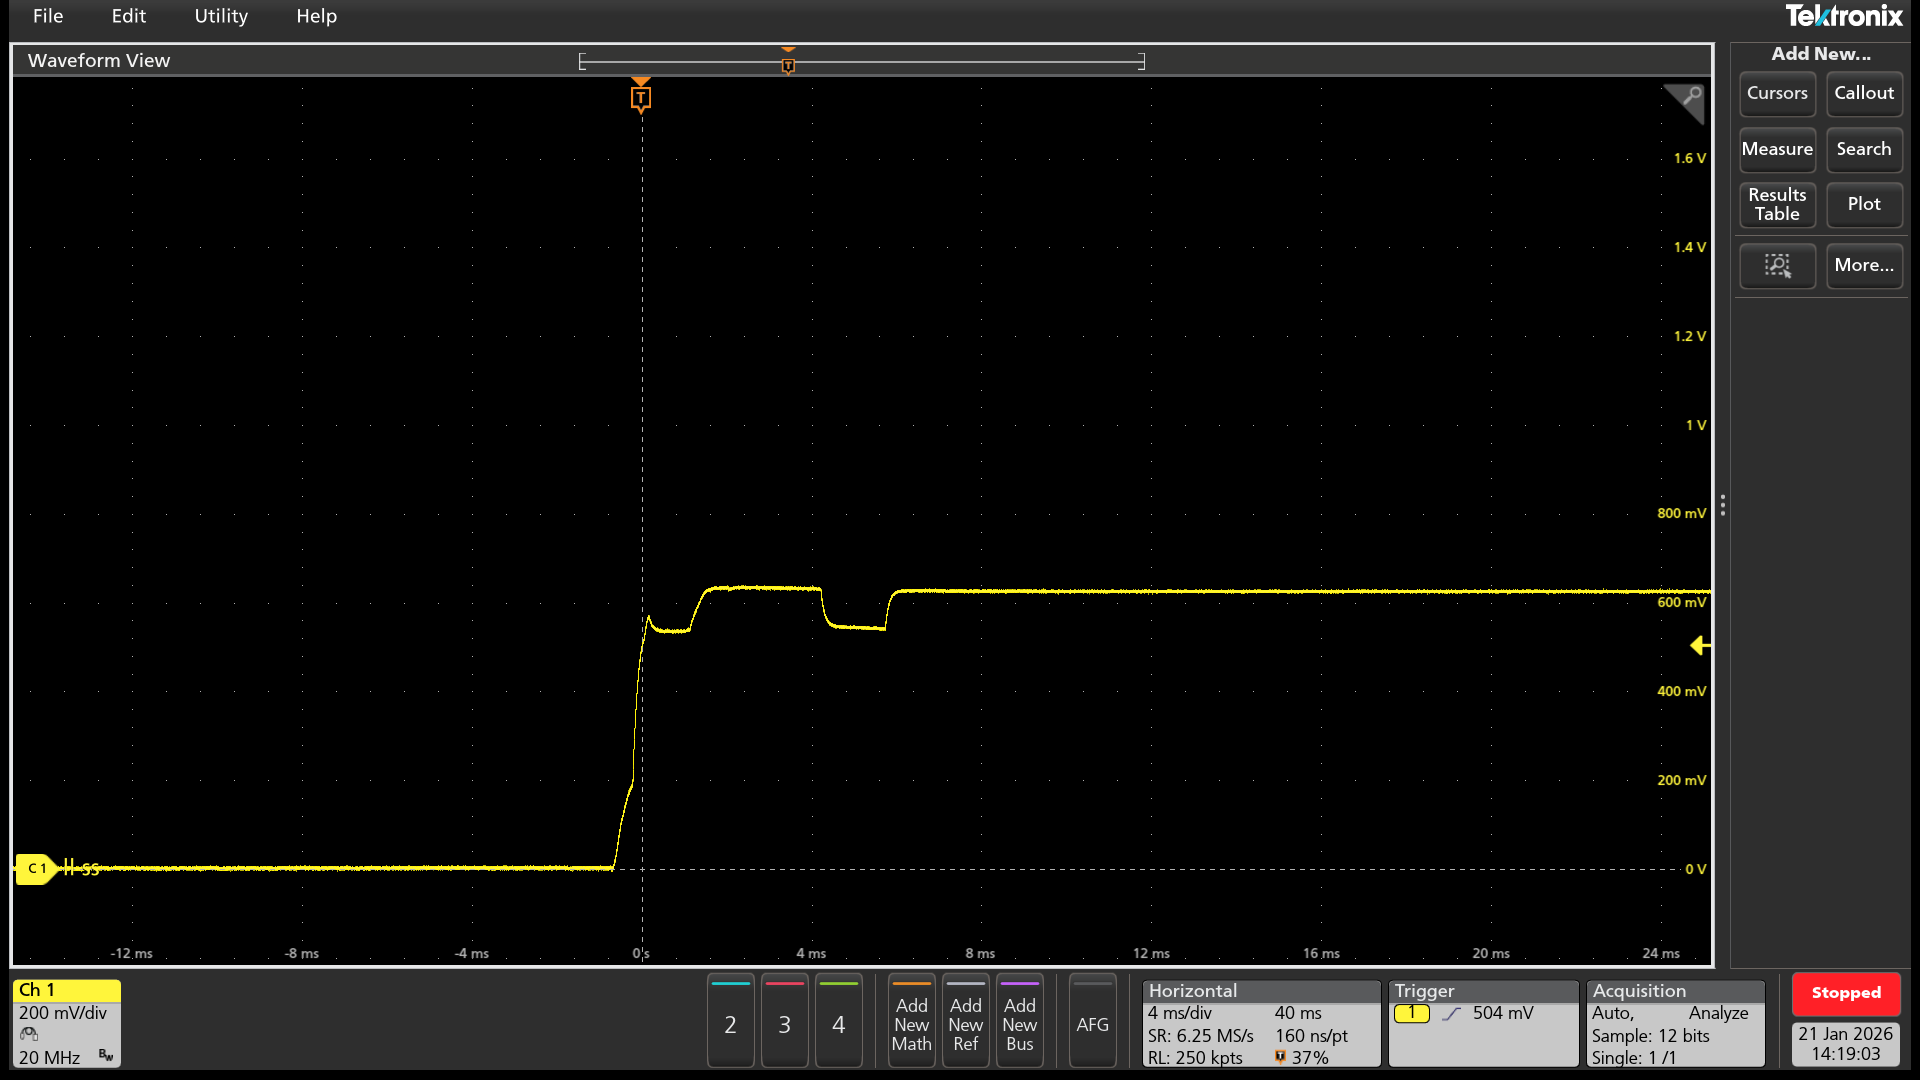
Task: Click the 1.6 V vertical axis label
Action: (1690, 158)
